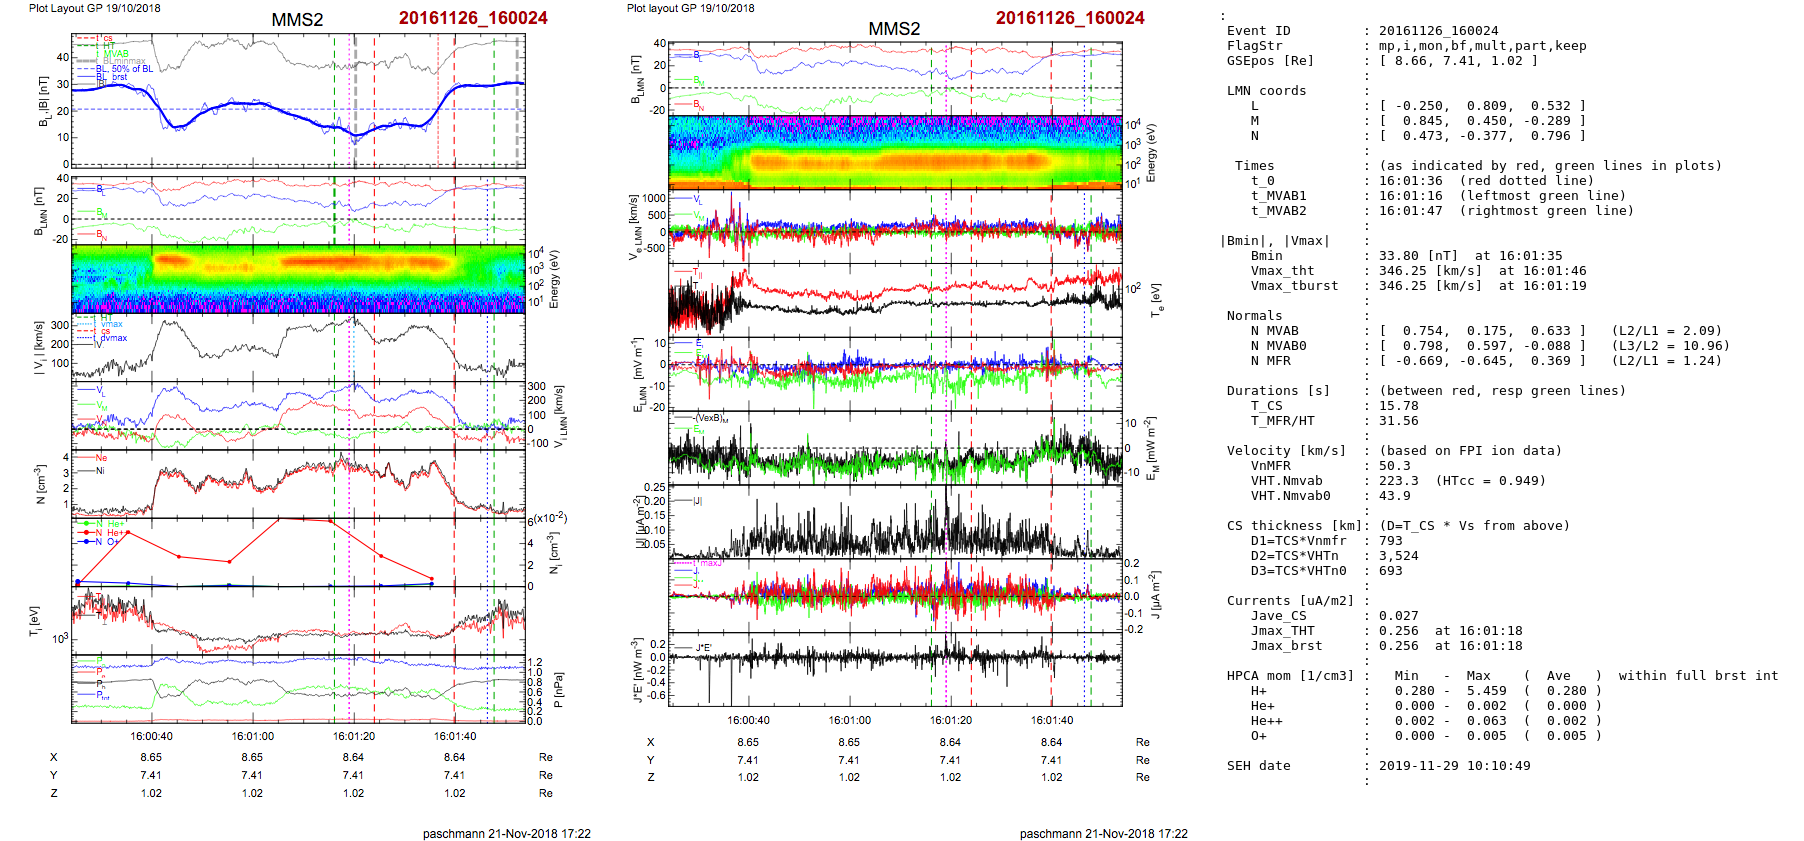This screenshot has width=1804, height=841.
Task: Click the MMS2 title above the right plot
Action: point(894,29)
